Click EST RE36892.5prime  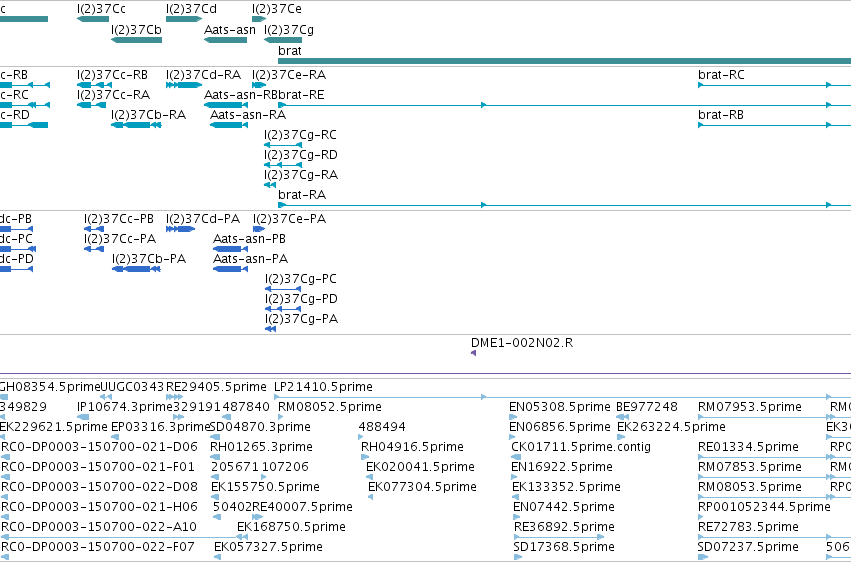(564, 527)
